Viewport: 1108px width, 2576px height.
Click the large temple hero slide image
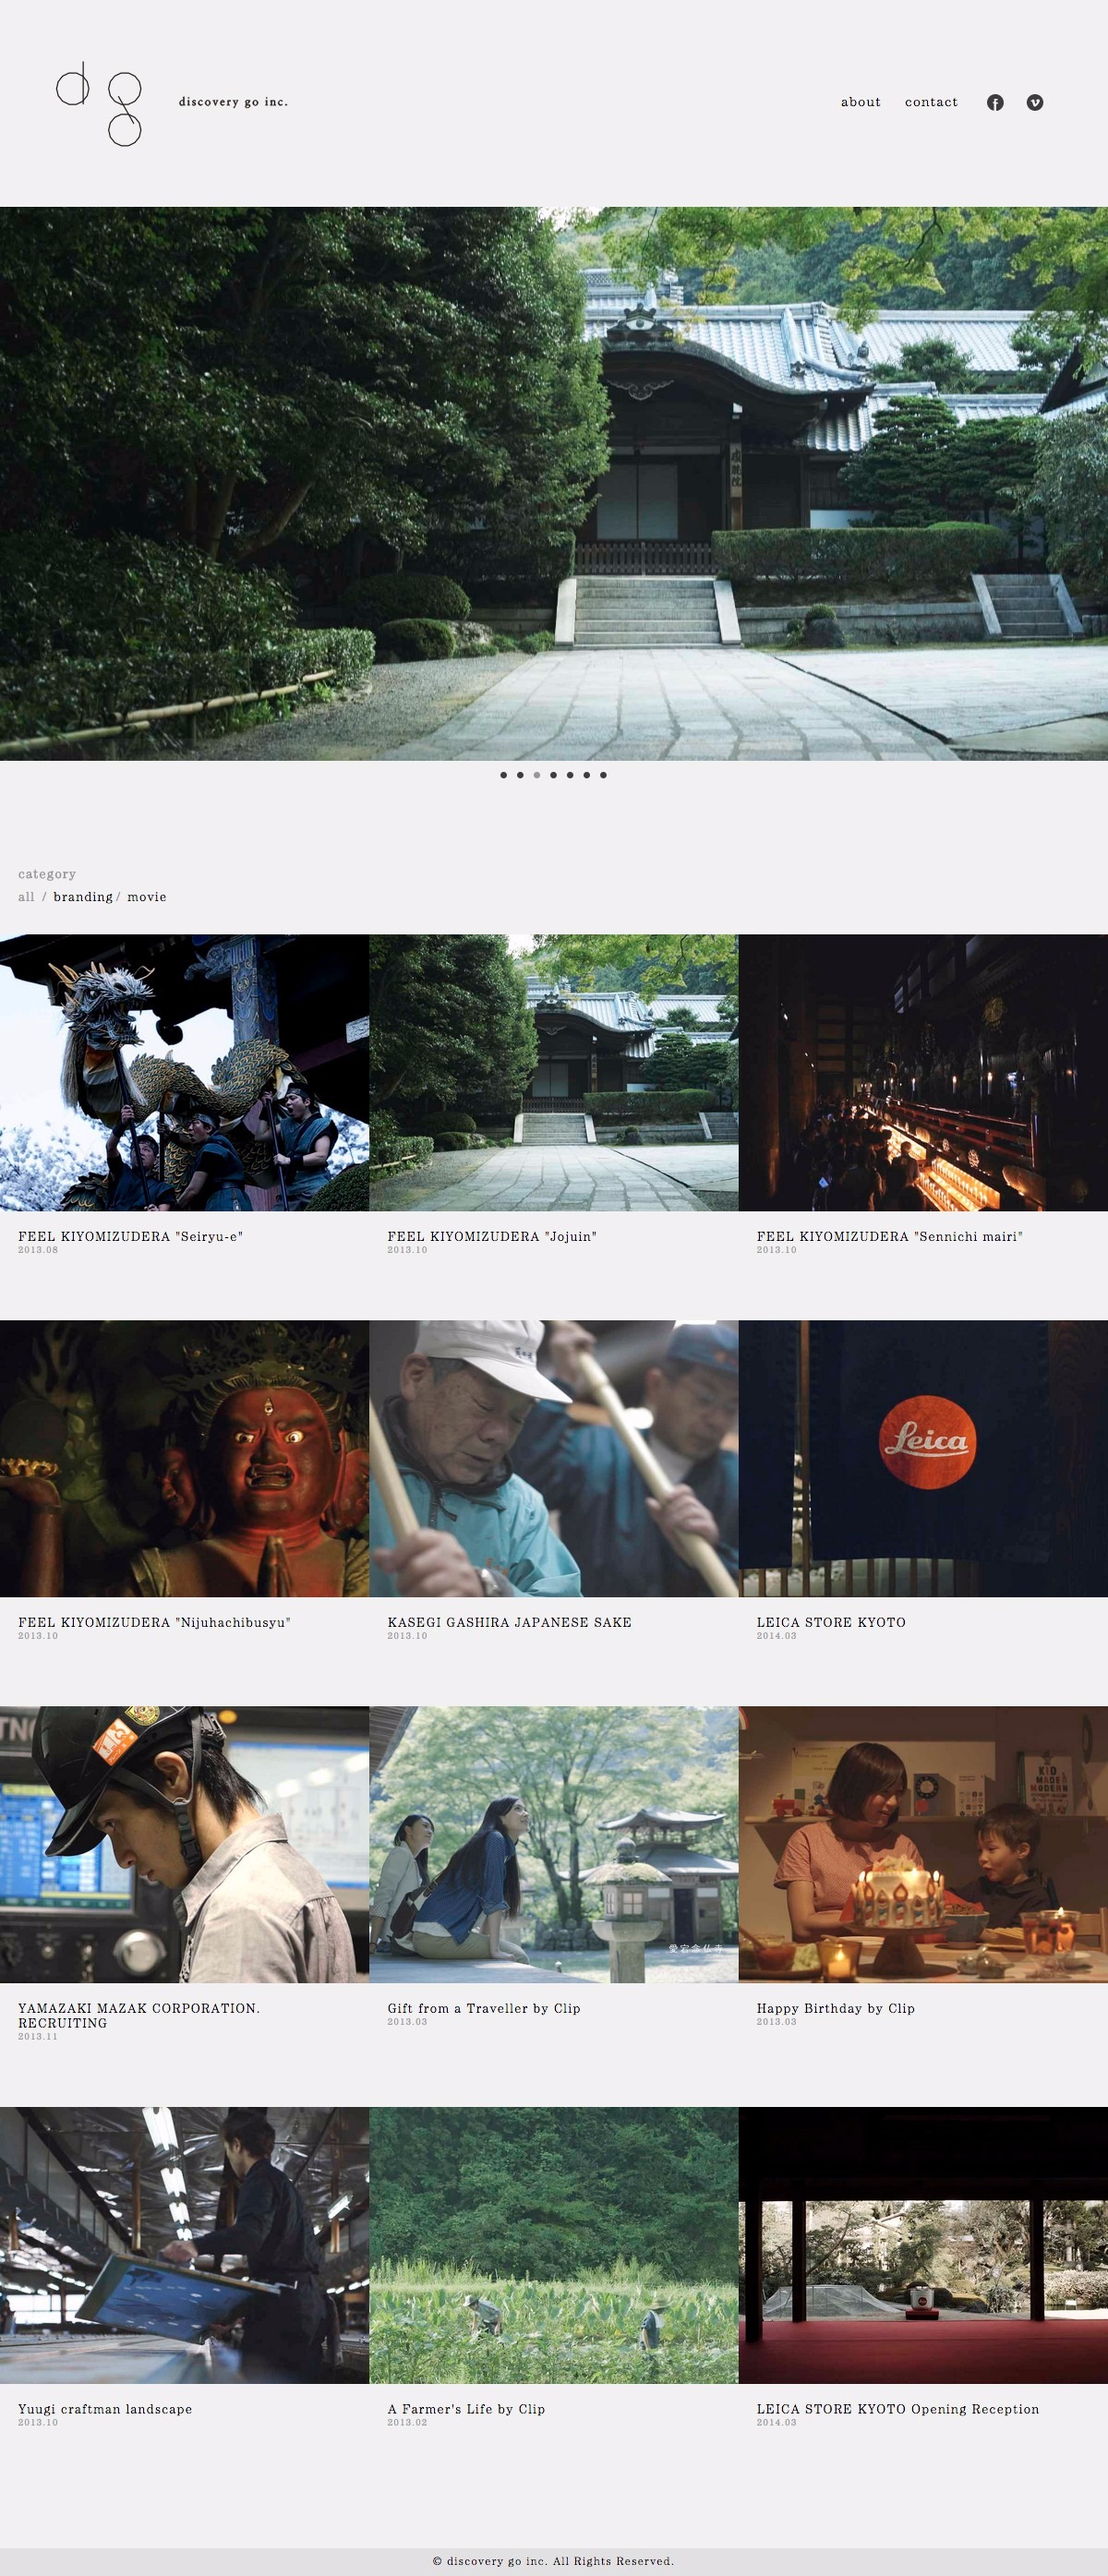554,483
